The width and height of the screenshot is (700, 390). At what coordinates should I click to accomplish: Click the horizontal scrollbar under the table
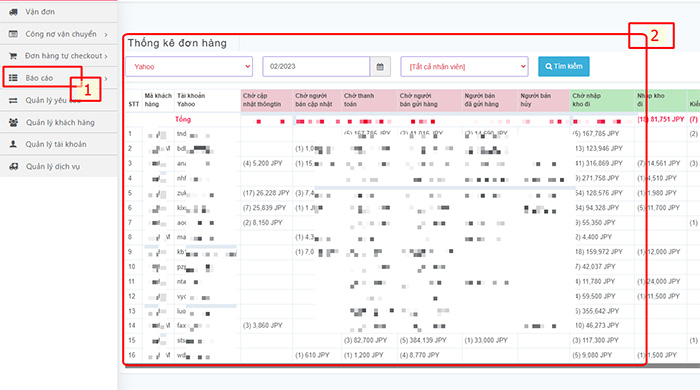[412, 366]
